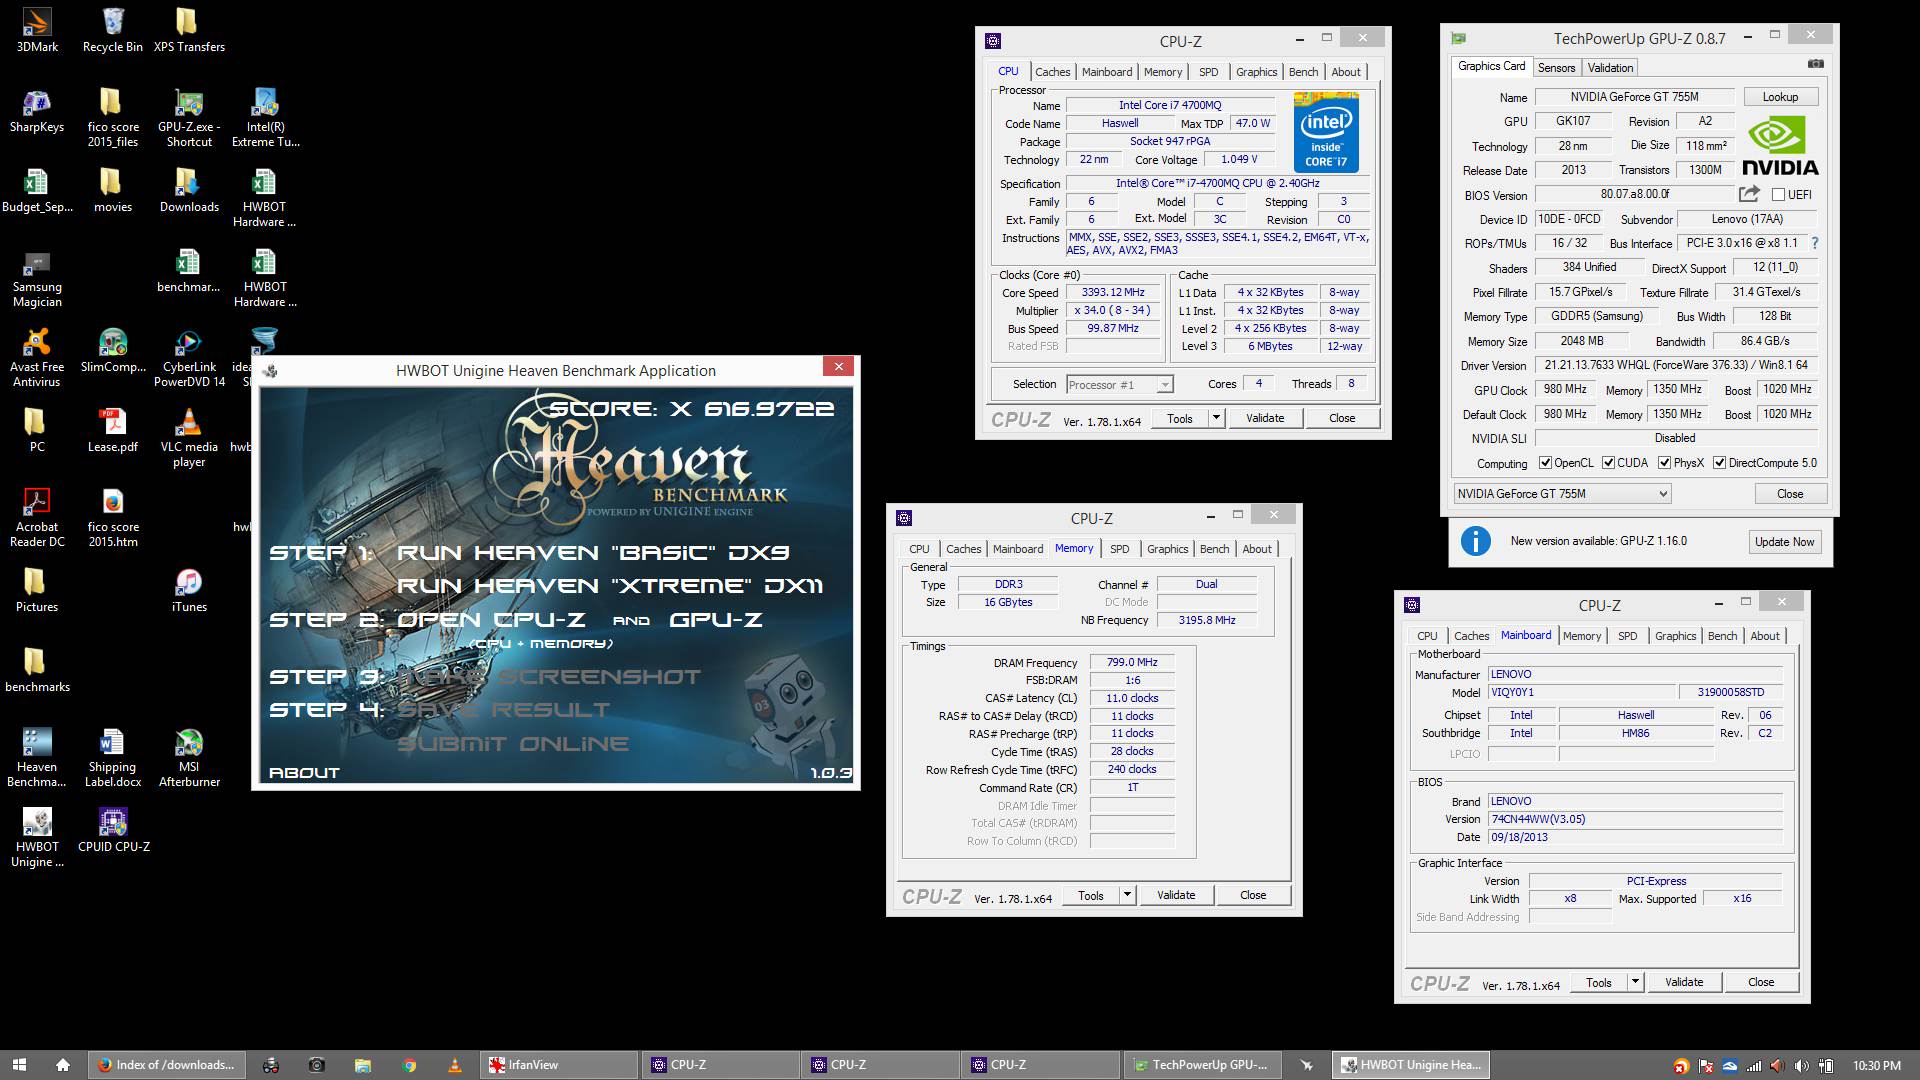The width and height of the screenshot is (1920, 1080).
Task: Switch to SPD tab in CPU-Z Memory window
Action: coord(1119,549)
